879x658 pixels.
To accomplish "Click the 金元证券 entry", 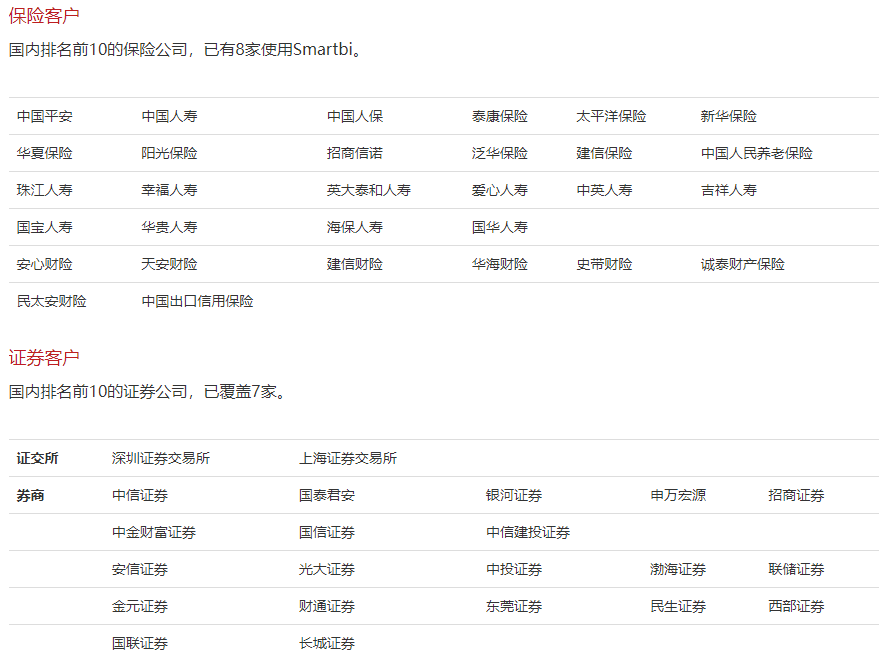I will pos(140,606).
